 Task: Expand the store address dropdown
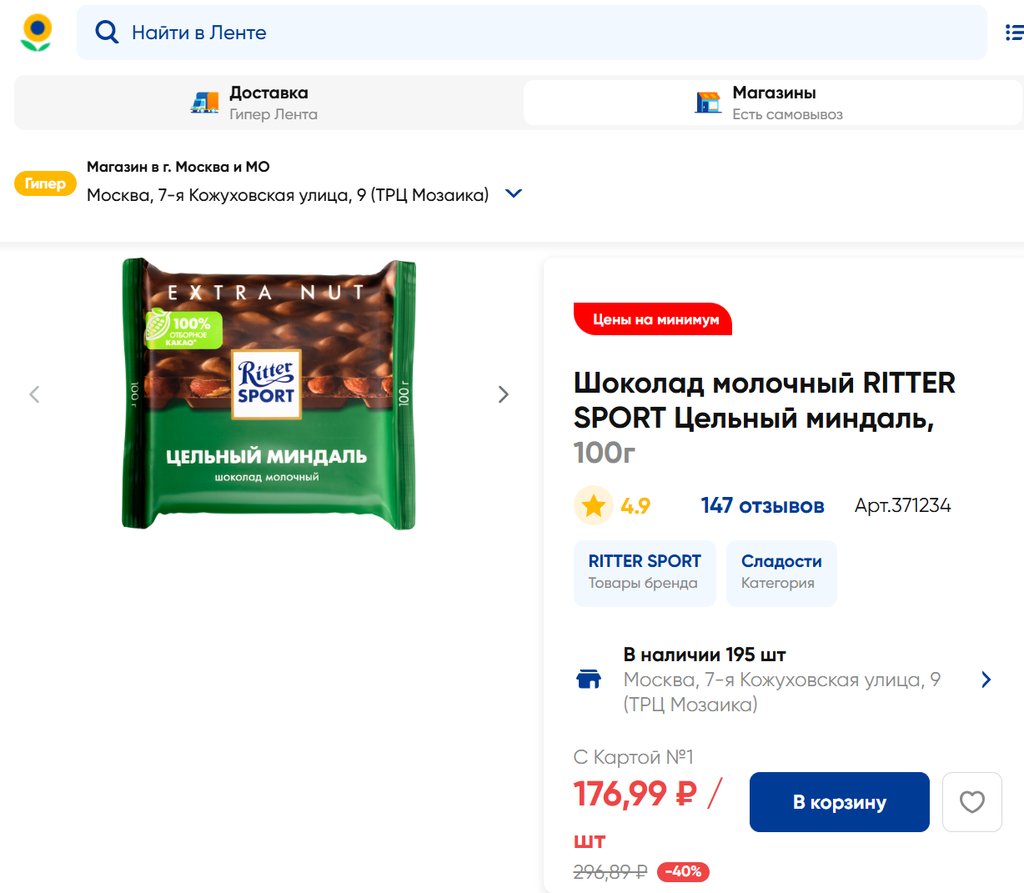tap(514, 194)
